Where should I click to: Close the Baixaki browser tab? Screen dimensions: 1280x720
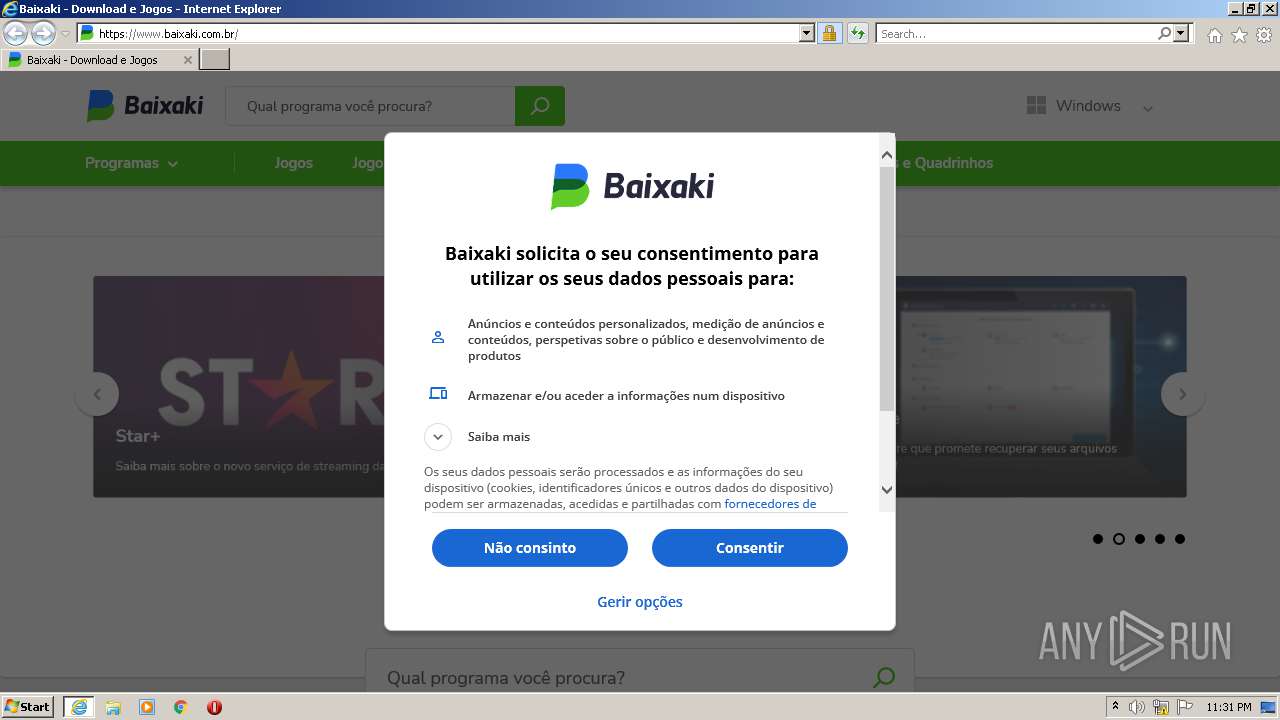[x=187, y=60]
